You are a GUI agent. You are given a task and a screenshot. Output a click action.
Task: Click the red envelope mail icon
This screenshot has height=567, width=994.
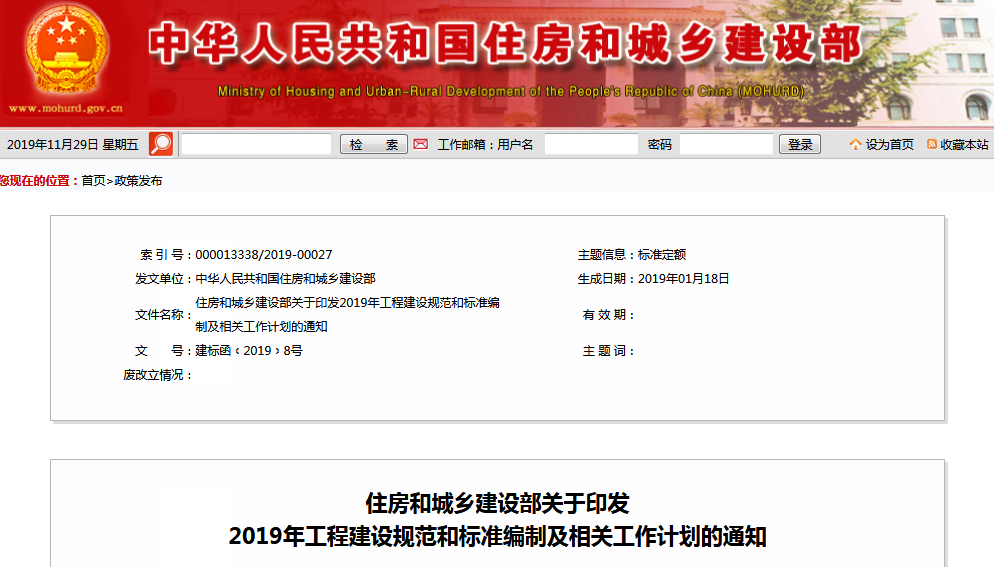(420, 145)
